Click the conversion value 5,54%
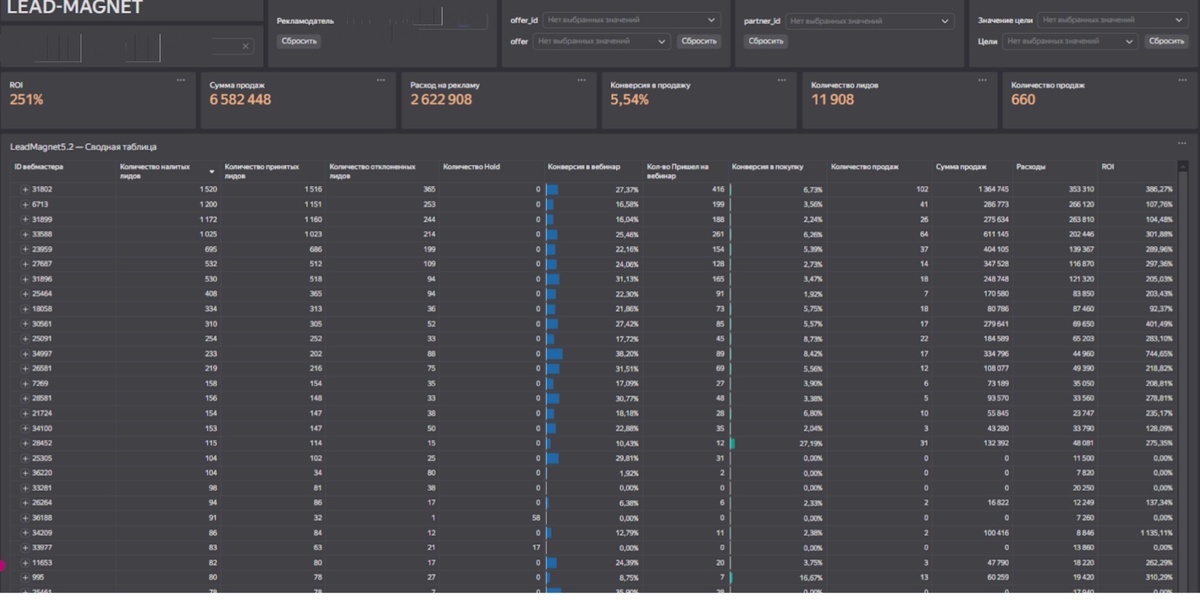The height and width of the screenshot is (600, 1200). (x=630, y=100)
